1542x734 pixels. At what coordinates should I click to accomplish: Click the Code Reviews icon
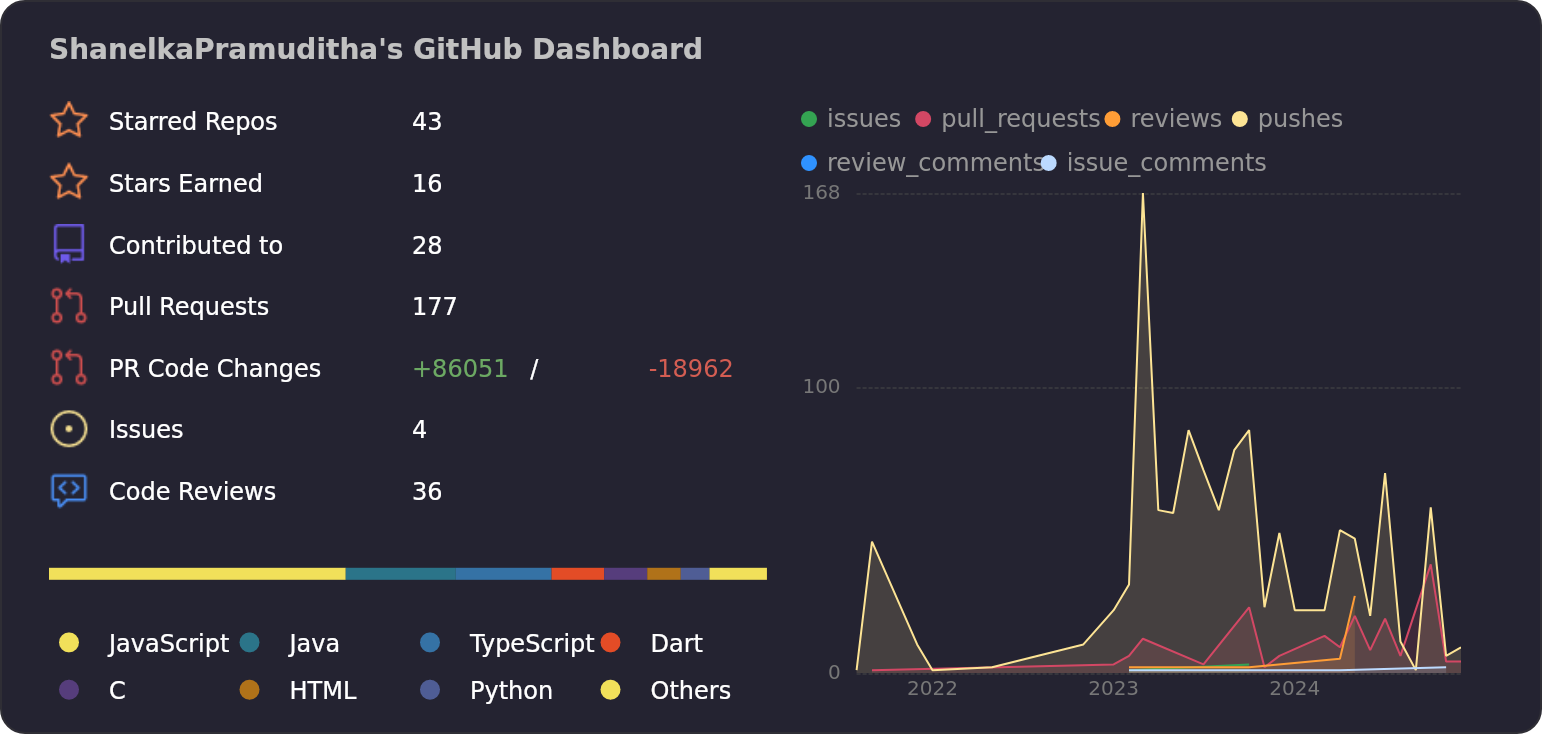68,491
